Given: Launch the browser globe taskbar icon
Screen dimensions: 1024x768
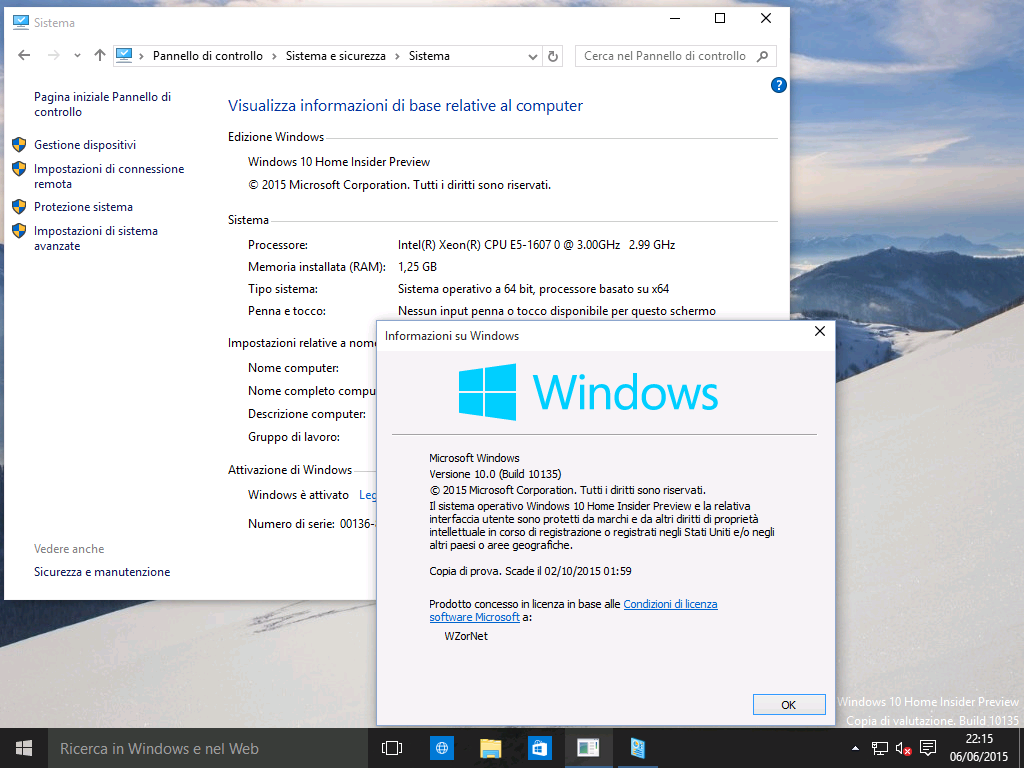Looking at the screenshot, I should [x=441, y=748].
